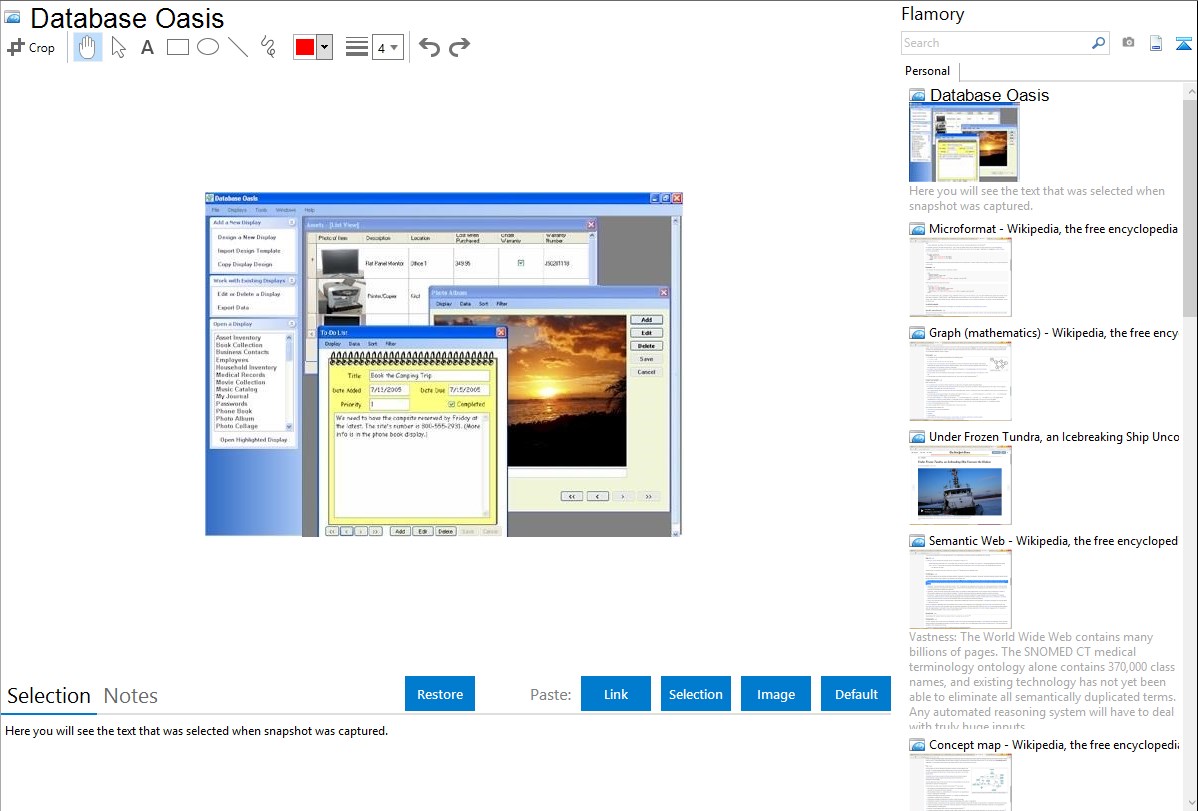This screenshot has width=1198, height=811.
Task: Select 'Microformat - Wikipedia, the free encyclopedia' title
Action: point(1053,229)
